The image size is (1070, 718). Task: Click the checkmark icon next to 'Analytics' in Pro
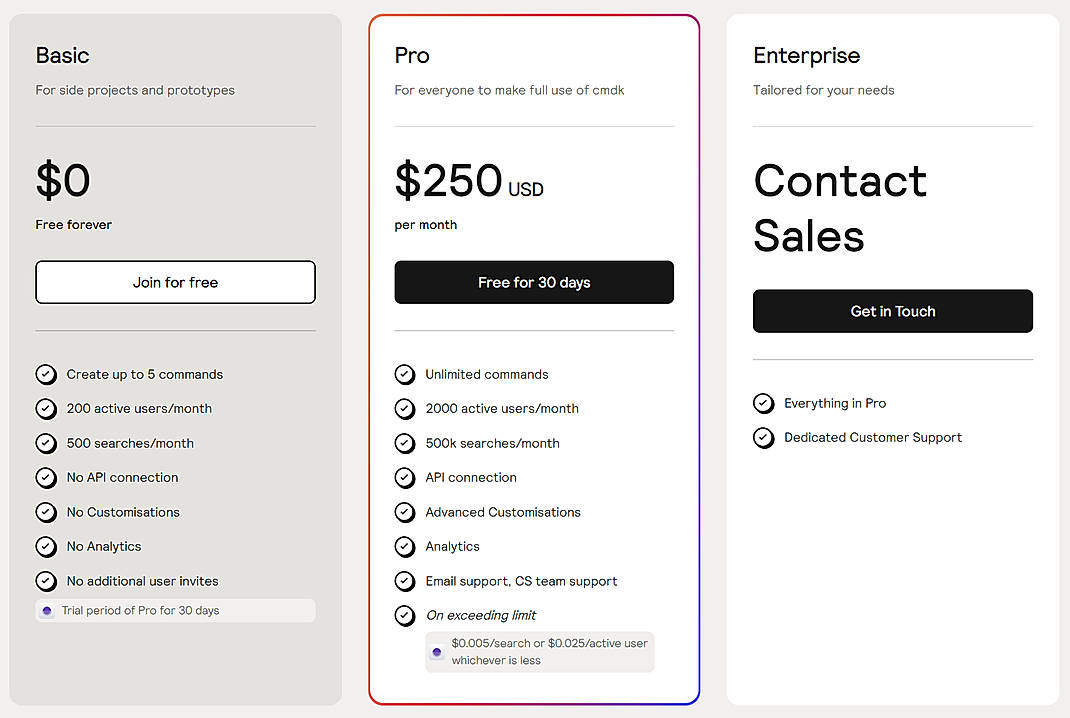point(405,546)
